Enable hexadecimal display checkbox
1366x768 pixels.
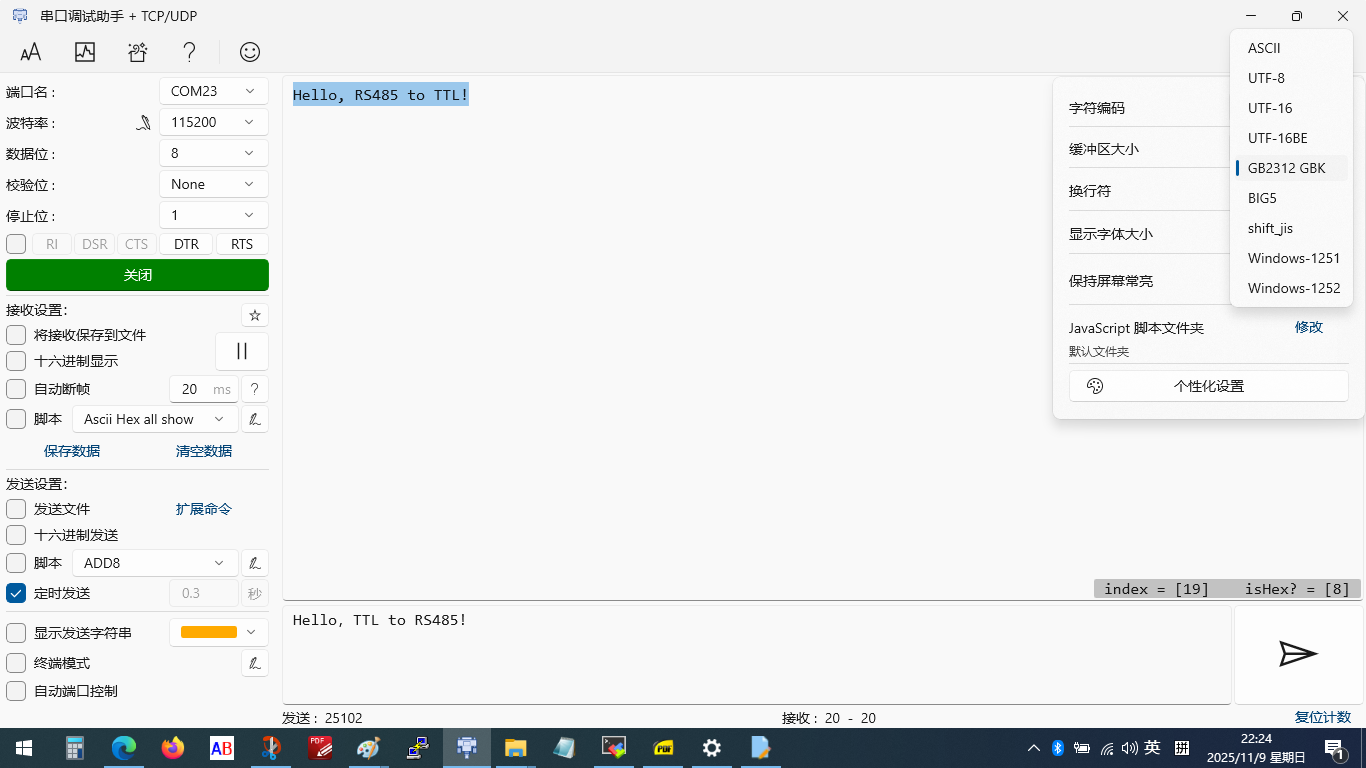(x=16, y=361)
